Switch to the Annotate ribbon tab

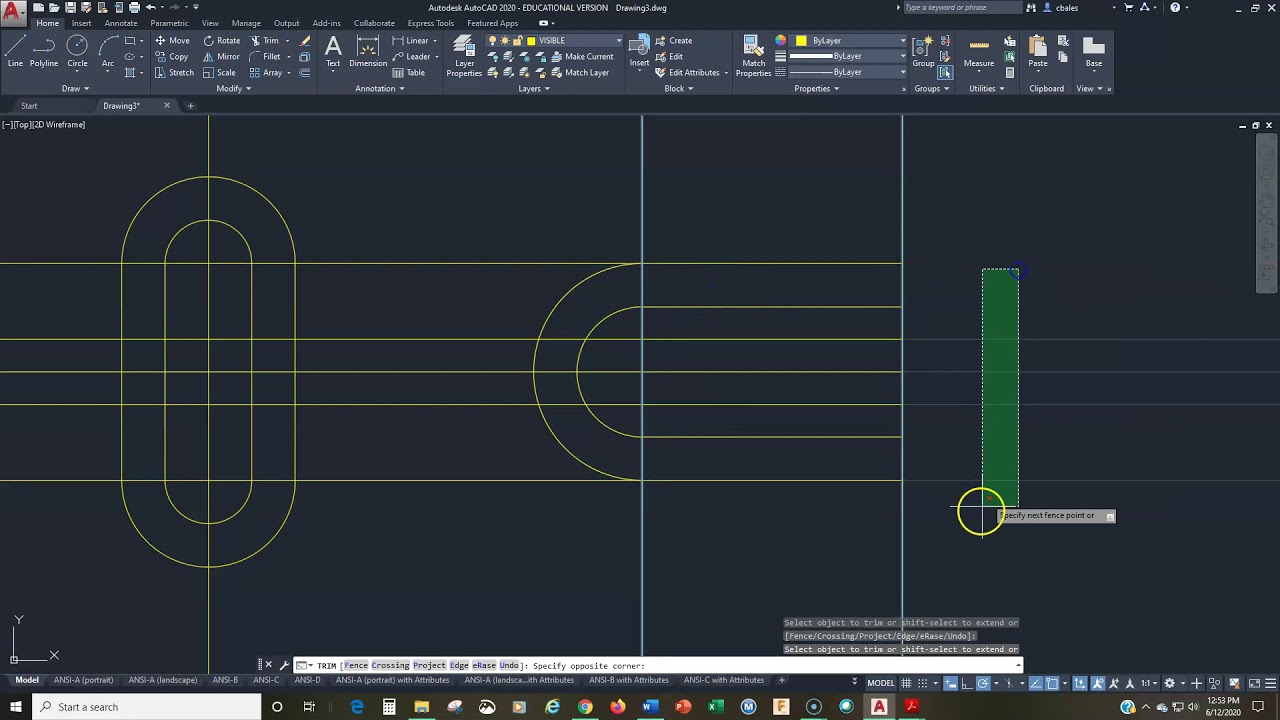pos(121,23)
